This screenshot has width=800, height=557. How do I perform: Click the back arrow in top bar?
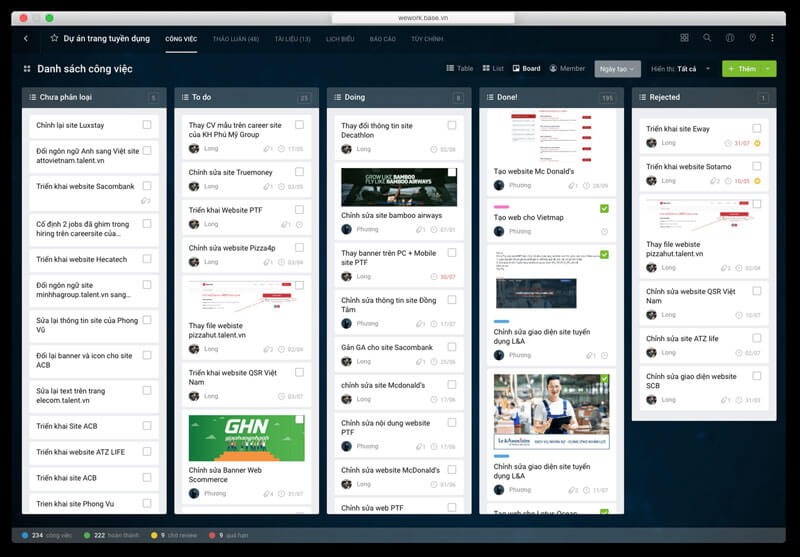coord(25,38)
